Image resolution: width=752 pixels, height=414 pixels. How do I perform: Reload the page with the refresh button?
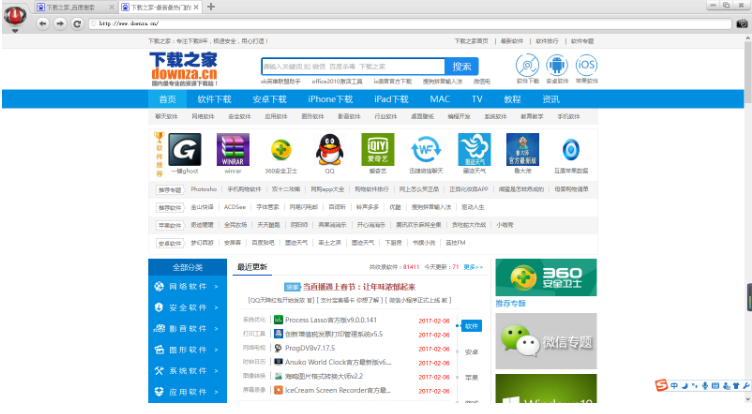(77, 24)
